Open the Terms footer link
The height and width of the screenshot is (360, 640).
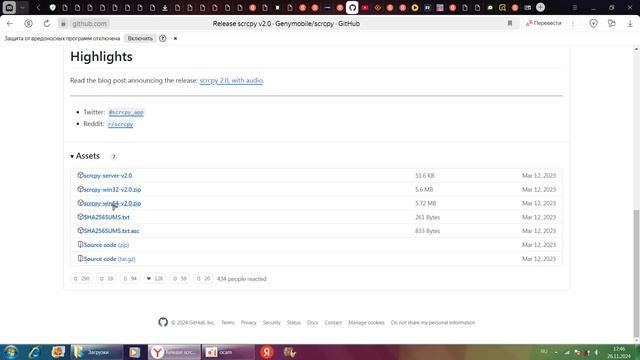pyautogui.click(x=228, y=322)
